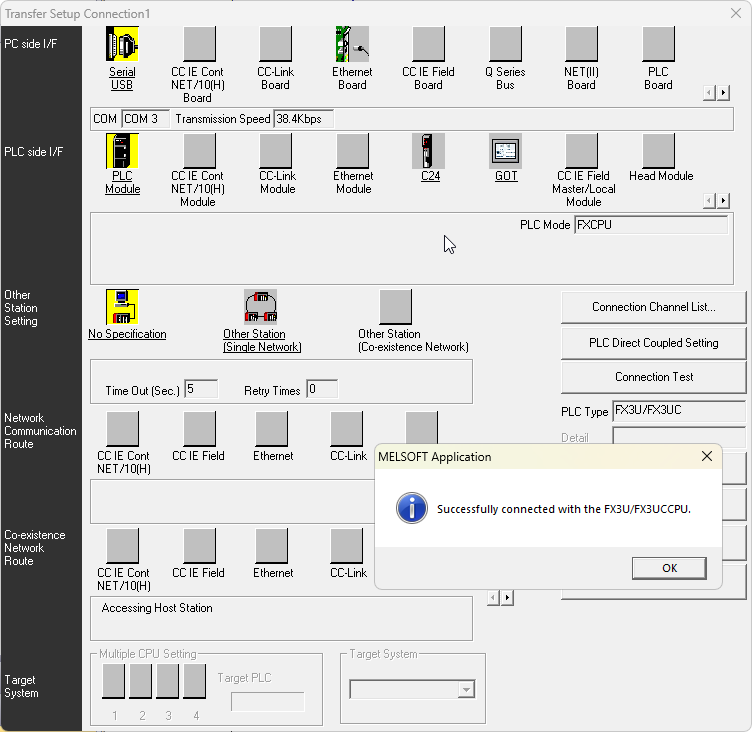
Task: Run the Connection Test
Action: [x=653, y=377]
